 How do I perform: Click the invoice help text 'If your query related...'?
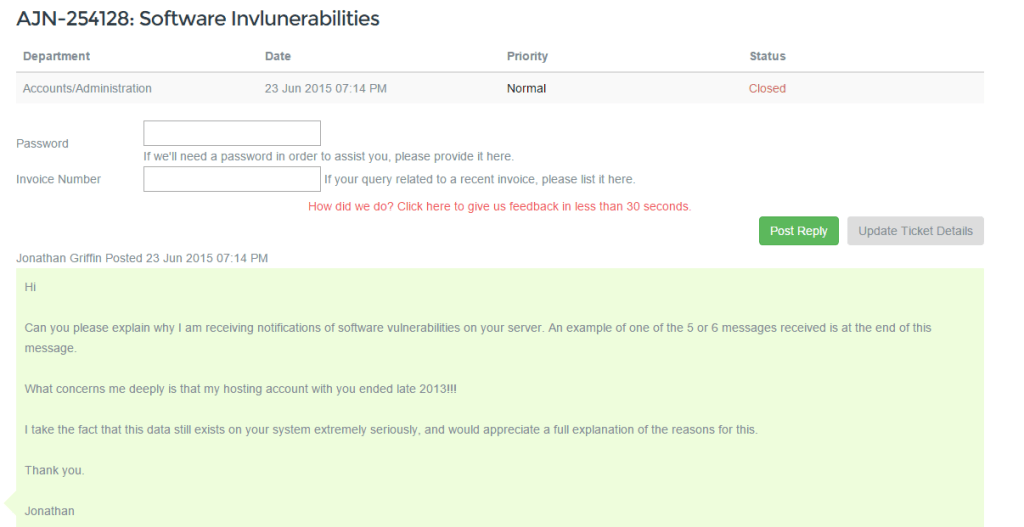coord(479,179)
